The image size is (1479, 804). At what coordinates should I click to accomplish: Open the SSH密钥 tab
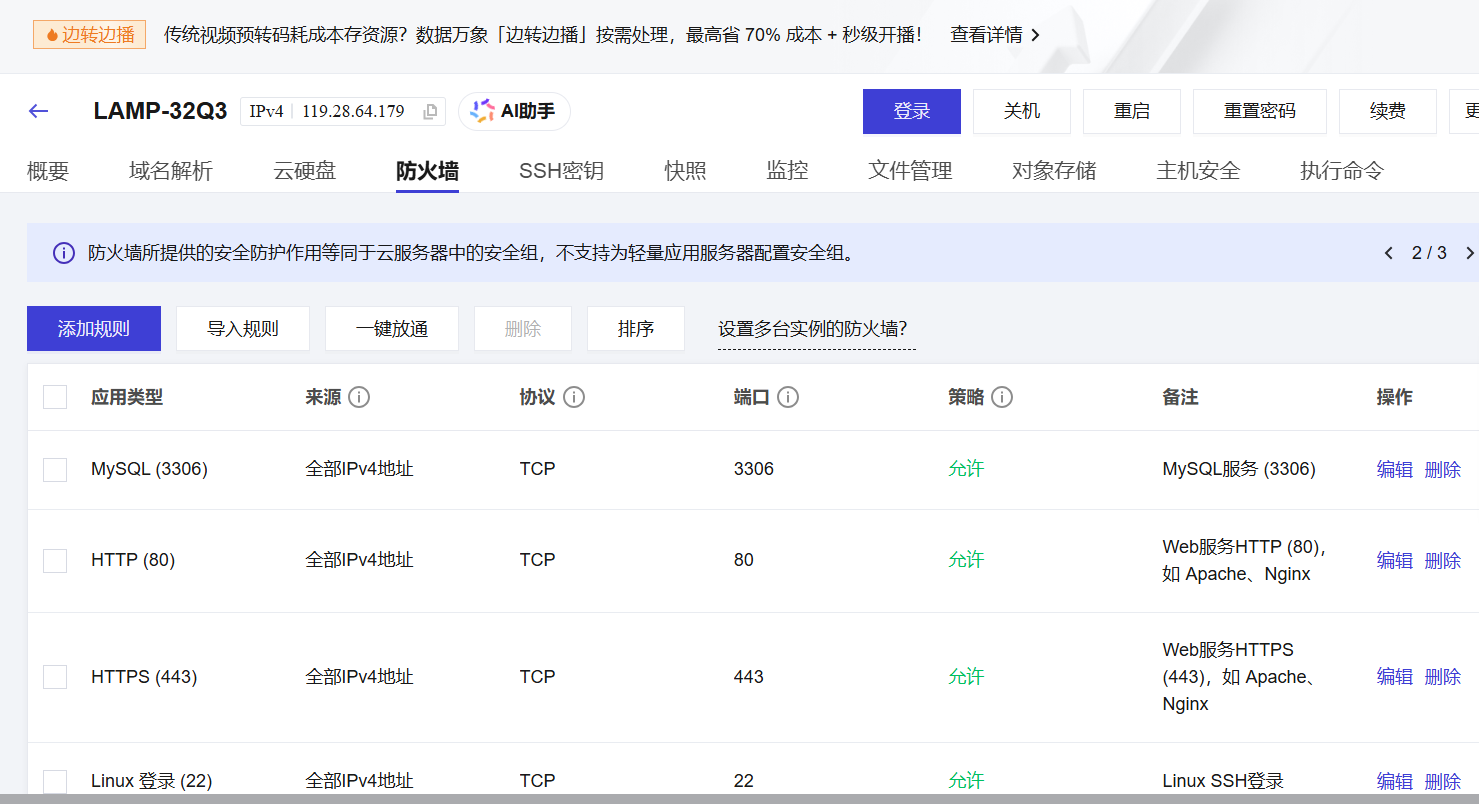[x=561, y=171]
